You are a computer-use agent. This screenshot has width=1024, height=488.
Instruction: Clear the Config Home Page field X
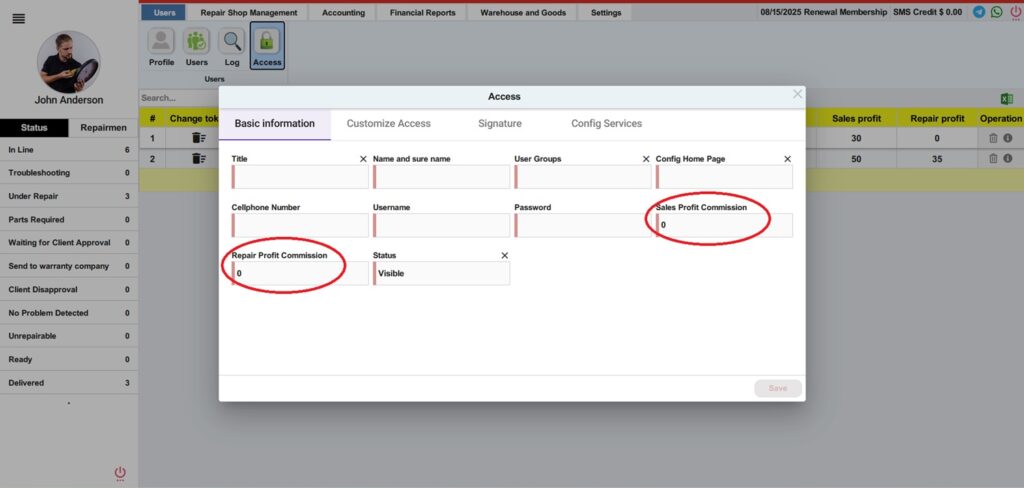788,159
